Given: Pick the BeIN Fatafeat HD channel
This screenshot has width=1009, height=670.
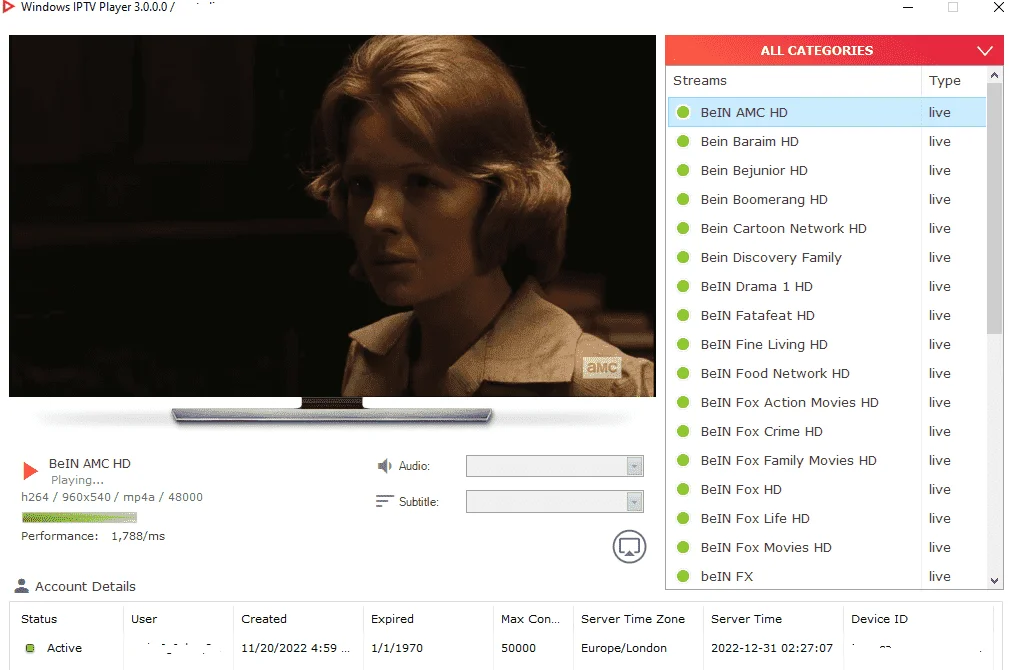Looking at the screenshot, I should (827, 315).
